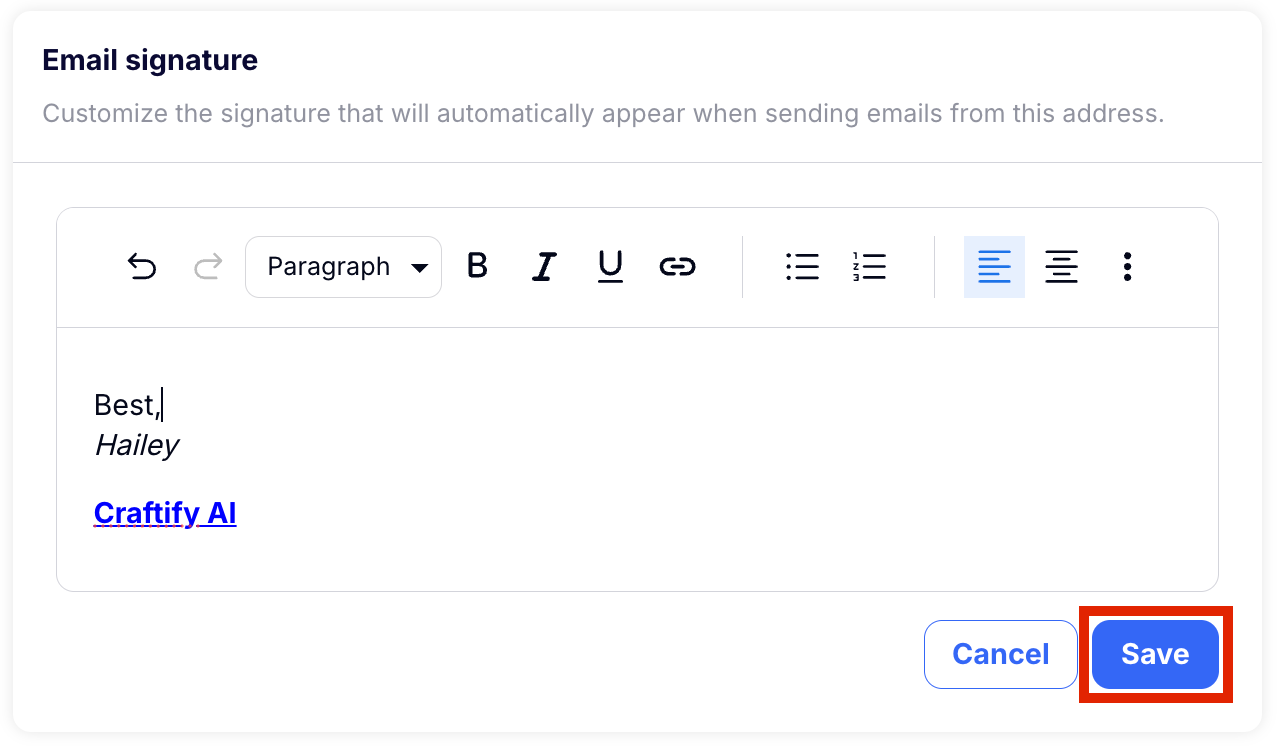Start a bulleted list

click(802, 267)
